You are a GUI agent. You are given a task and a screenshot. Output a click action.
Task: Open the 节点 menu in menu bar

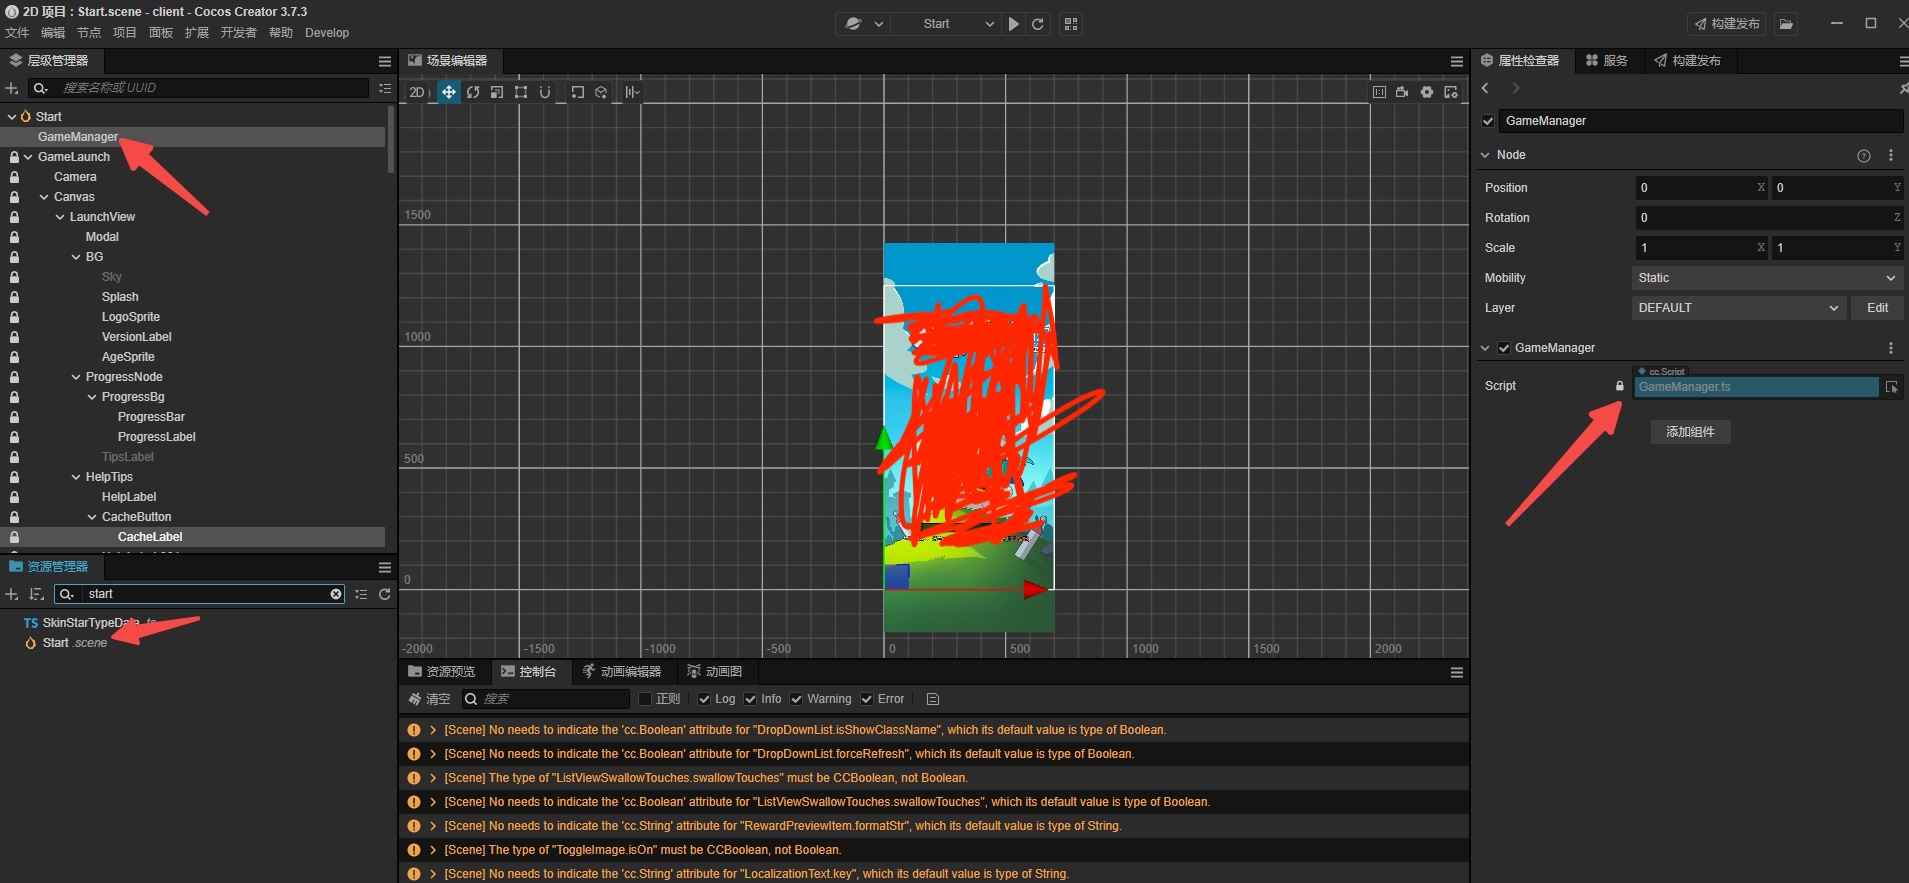[89, 33]
